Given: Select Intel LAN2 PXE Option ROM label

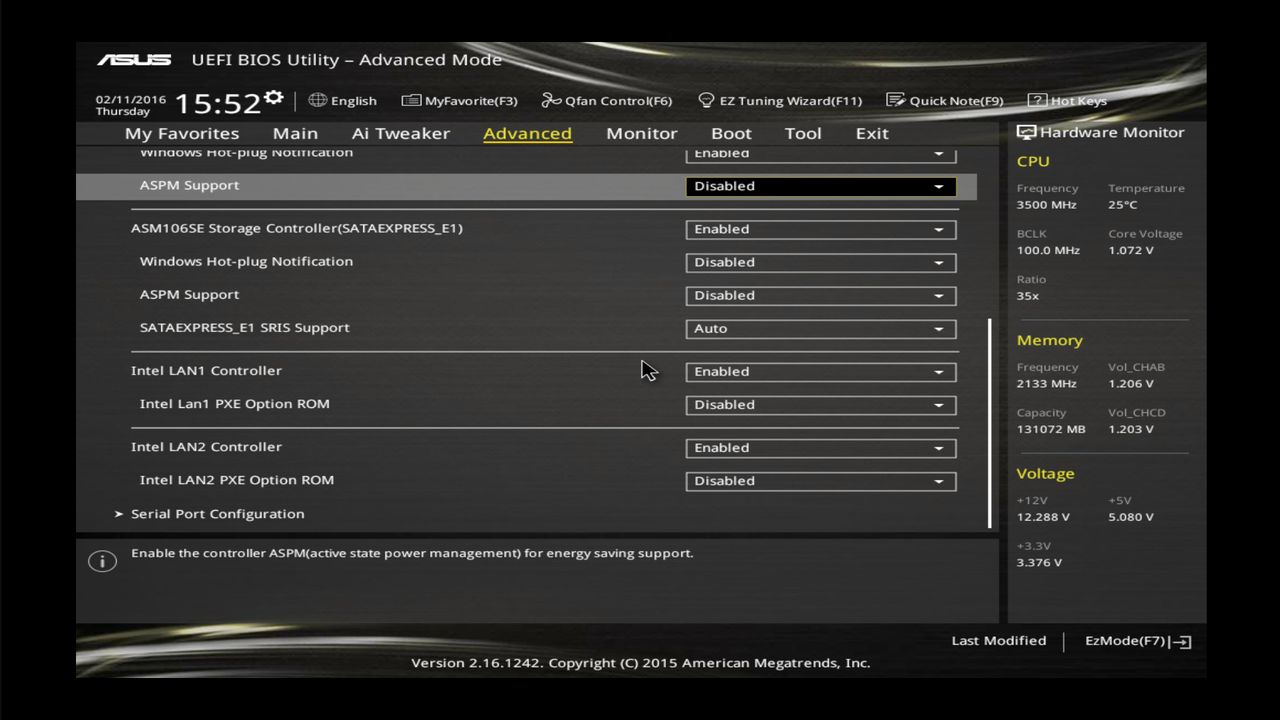Looking at the screenshot, I should [237, 480].
